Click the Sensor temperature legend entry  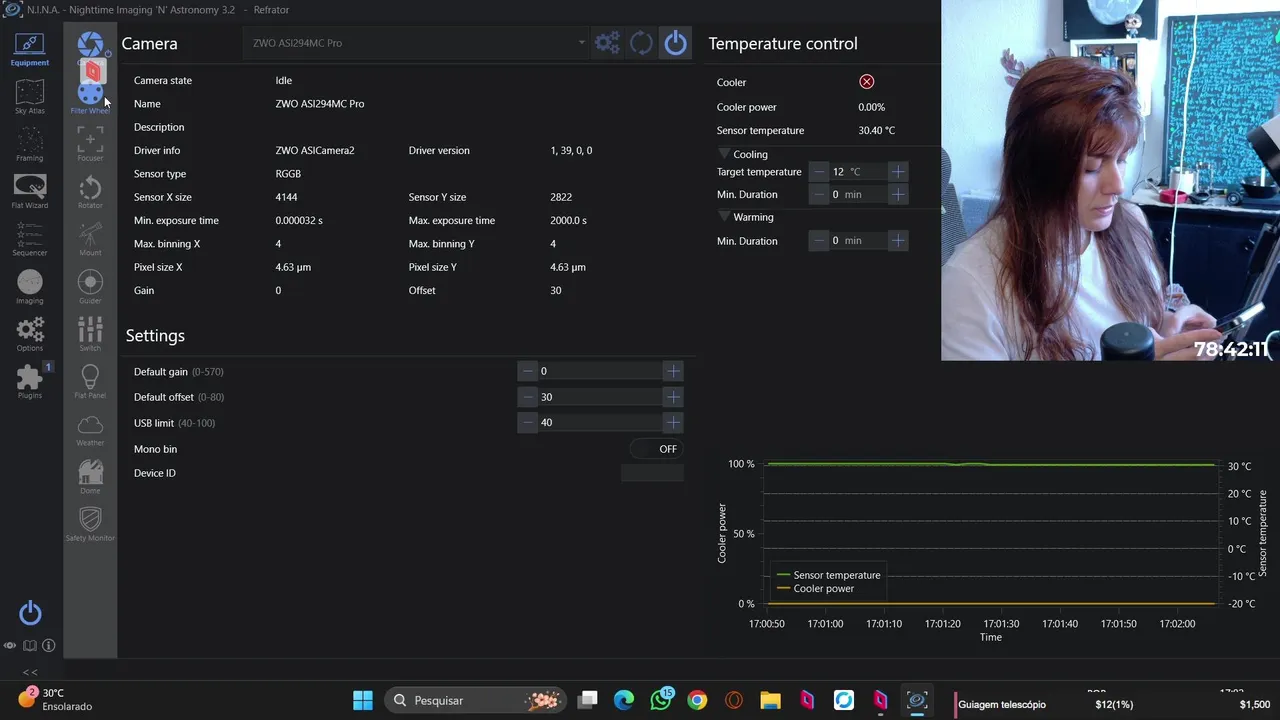(x=828, y=575)
